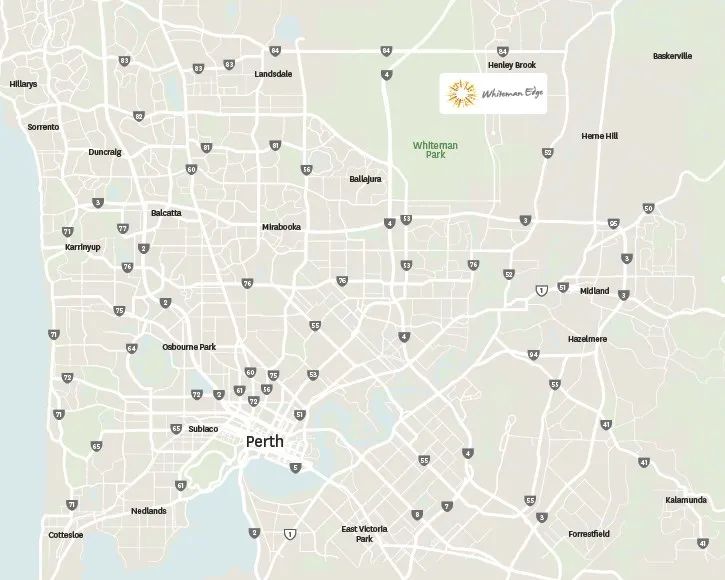Screen dimensions: 725x580
Task: Click the Midland suburb label
Action: (x=595, y=291)
